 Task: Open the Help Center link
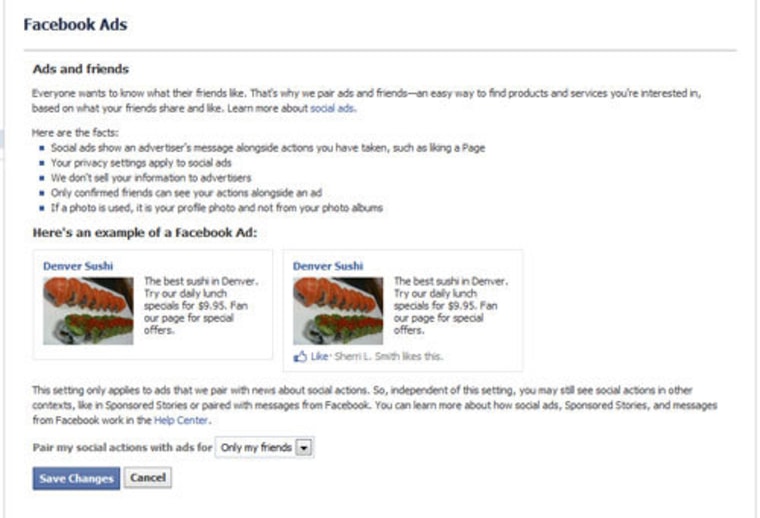tap(174, 422)
